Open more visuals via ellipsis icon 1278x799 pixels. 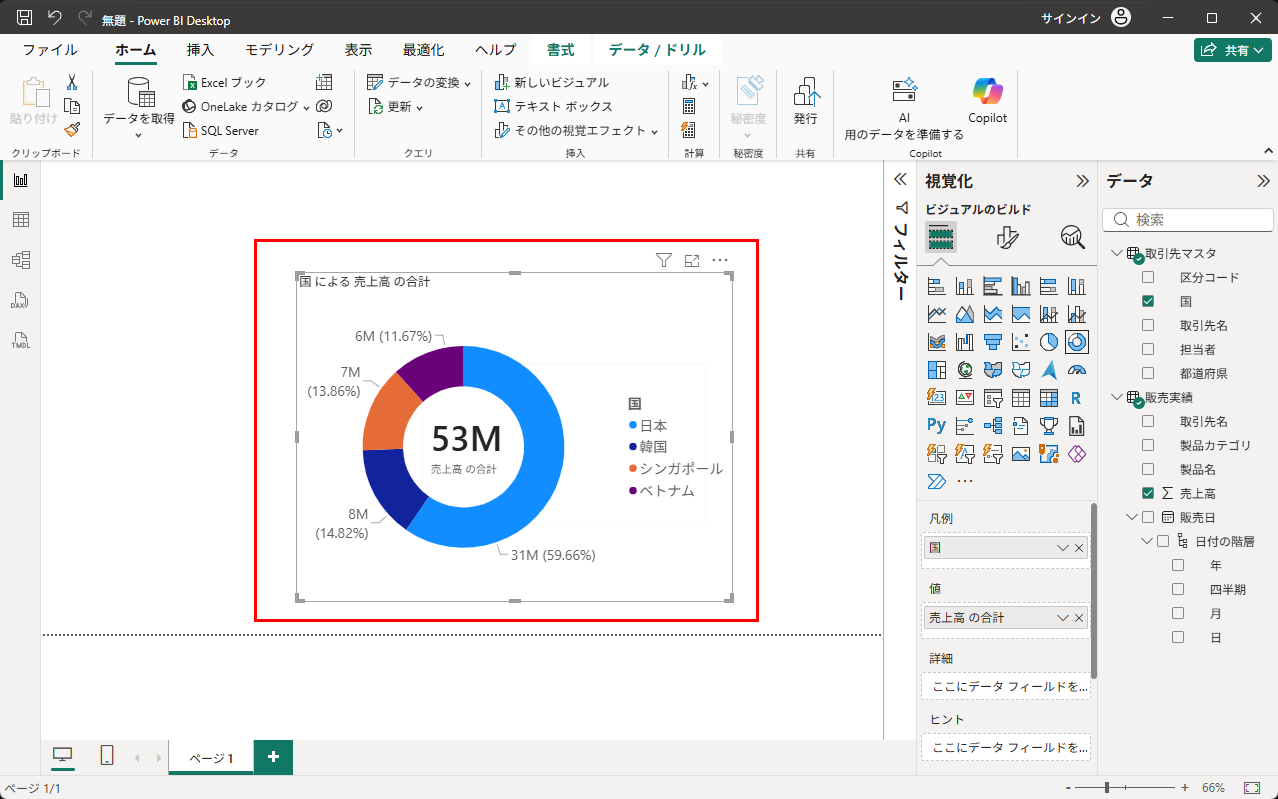(965, 482)
